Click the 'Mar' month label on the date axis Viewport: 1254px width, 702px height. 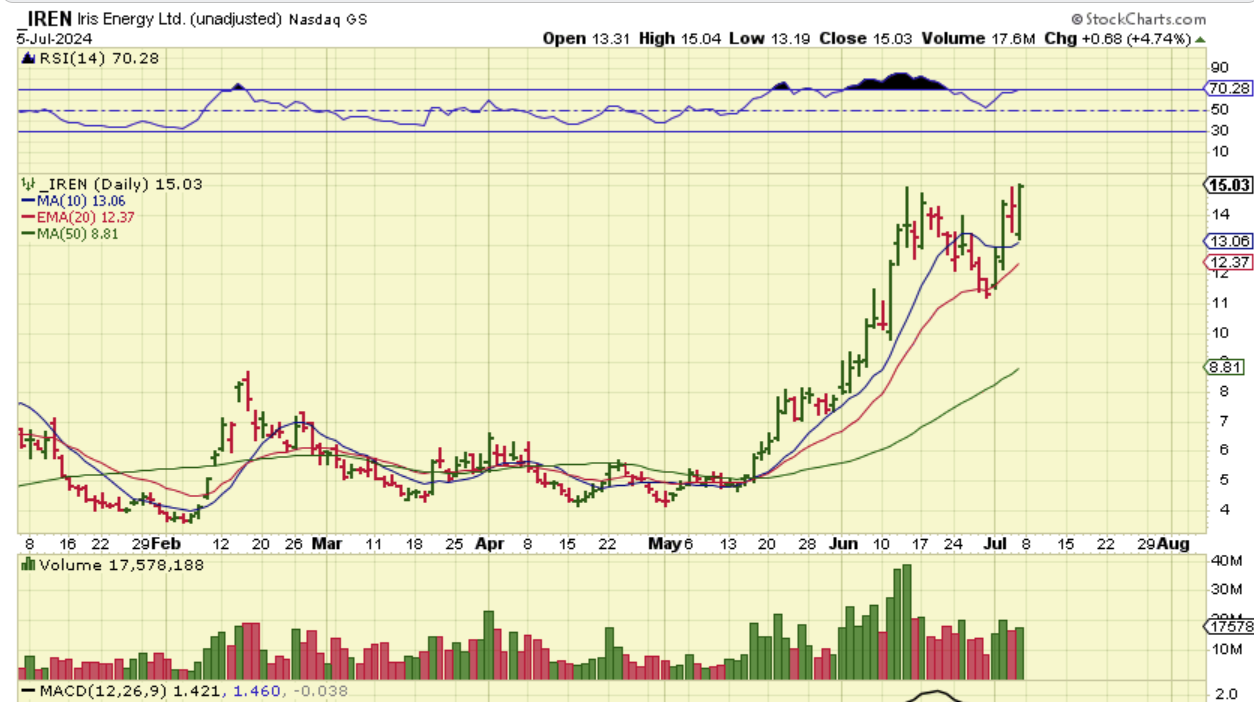pos(326,544)
